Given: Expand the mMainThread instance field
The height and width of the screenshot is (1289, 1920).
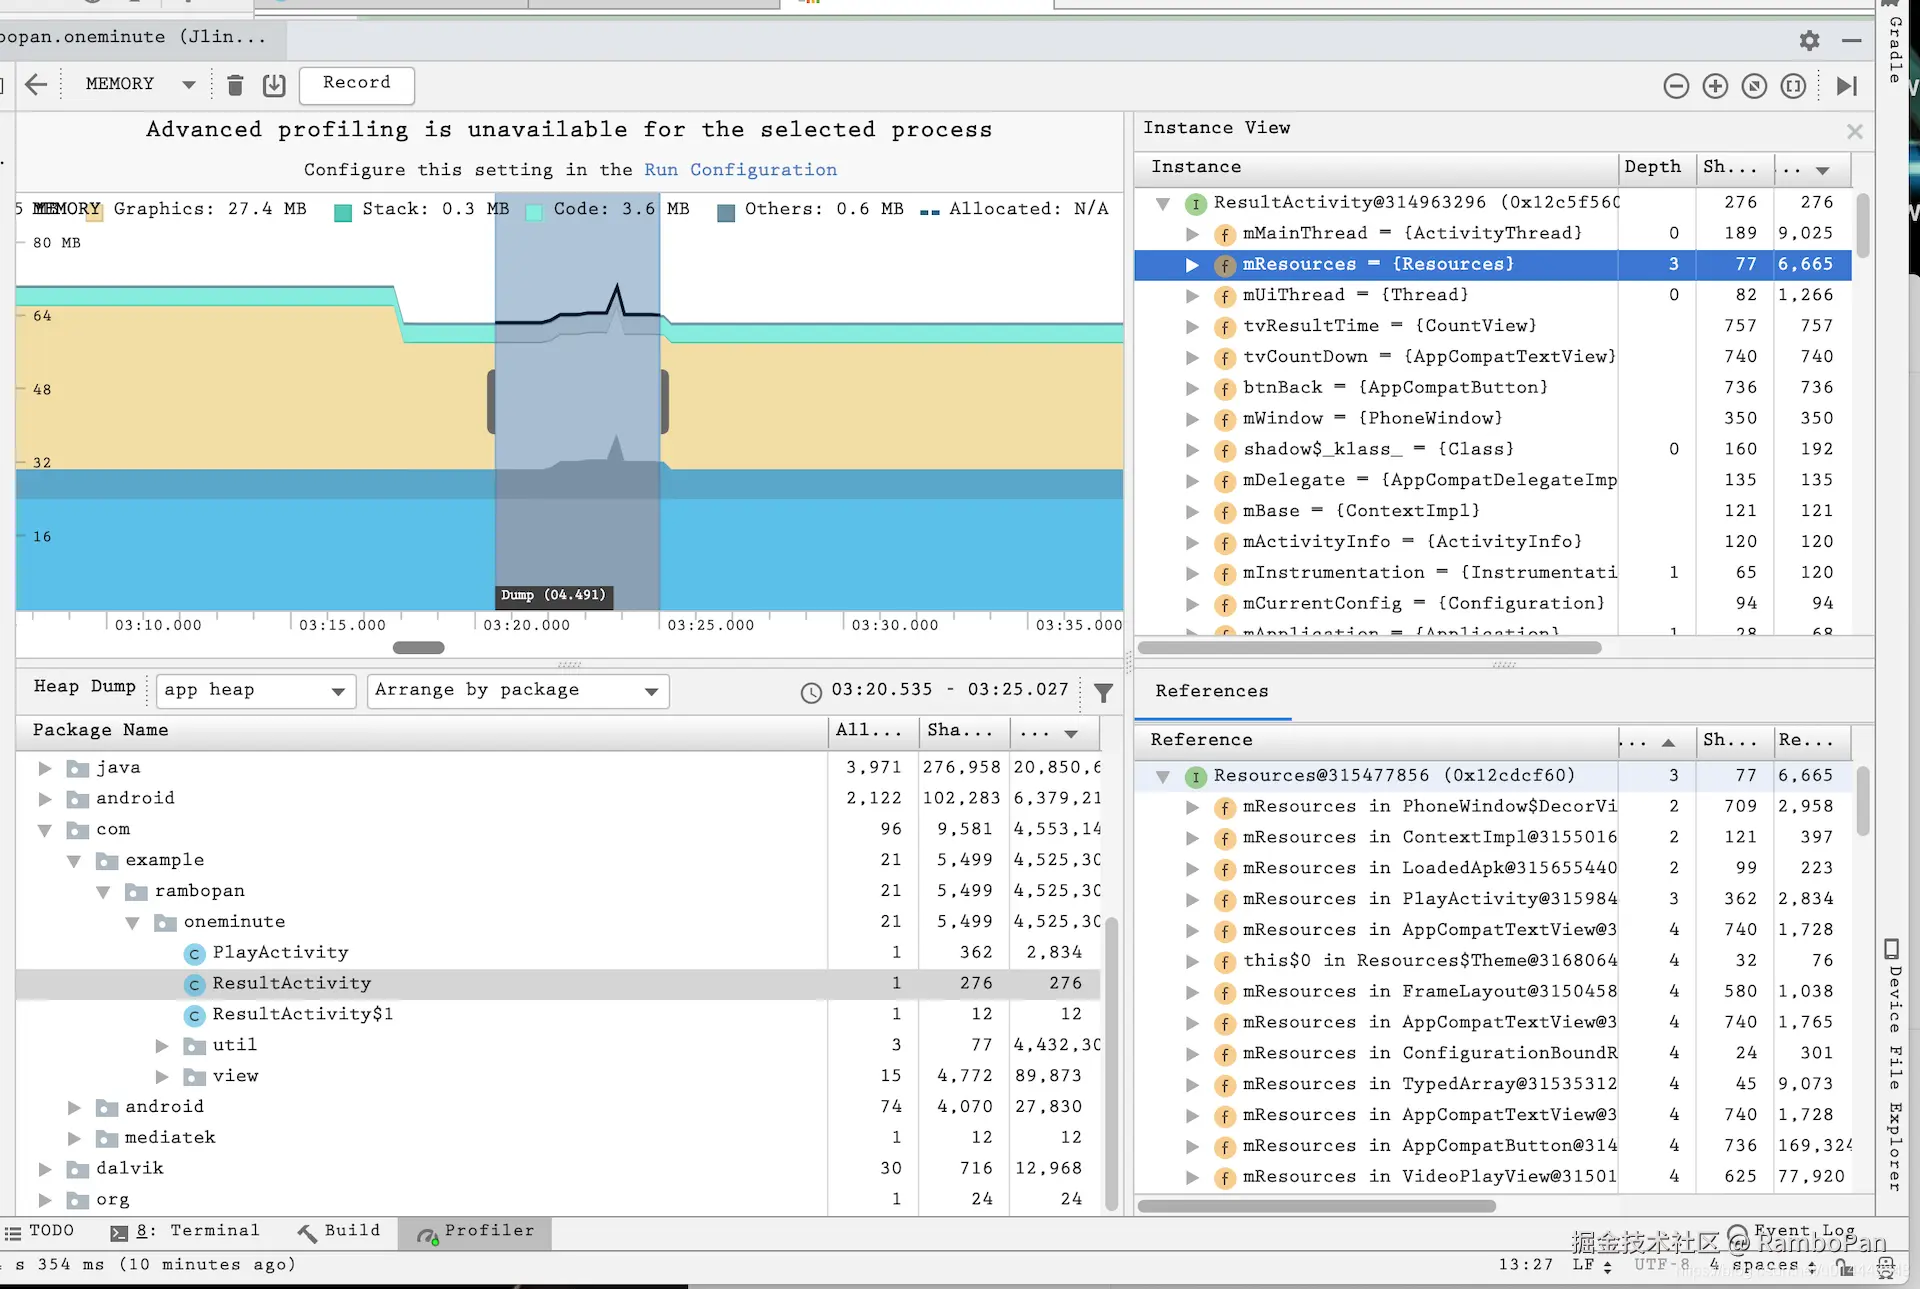Looking at the screenshot, I should [1191, 234].
